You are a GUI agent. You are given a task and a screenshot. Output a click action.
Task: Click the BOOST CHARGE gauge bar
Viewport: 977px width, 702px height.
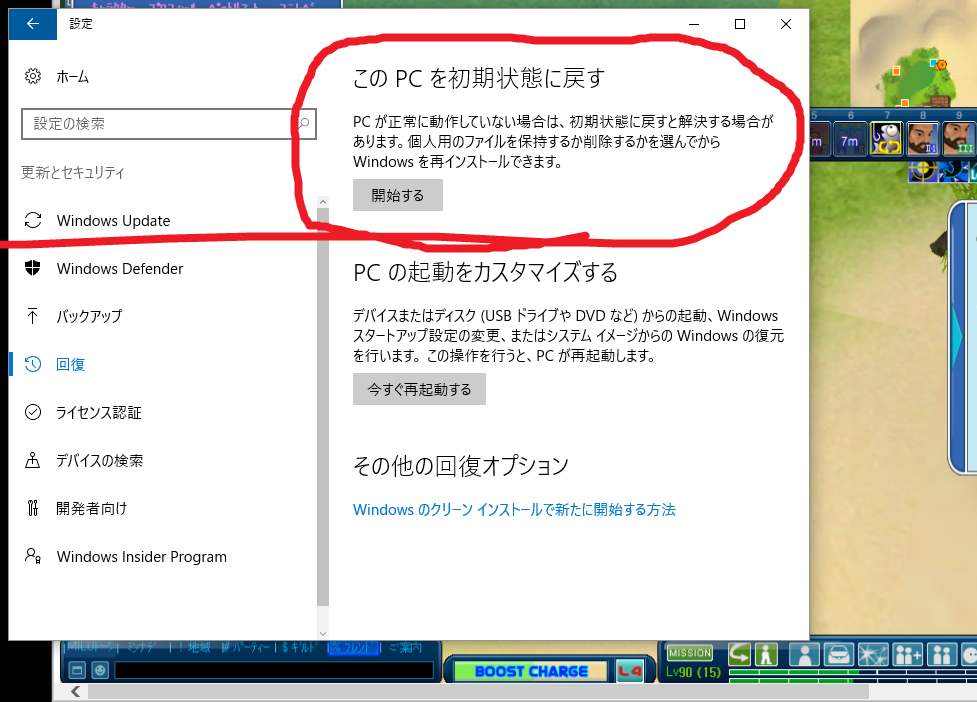click(530, 671)
